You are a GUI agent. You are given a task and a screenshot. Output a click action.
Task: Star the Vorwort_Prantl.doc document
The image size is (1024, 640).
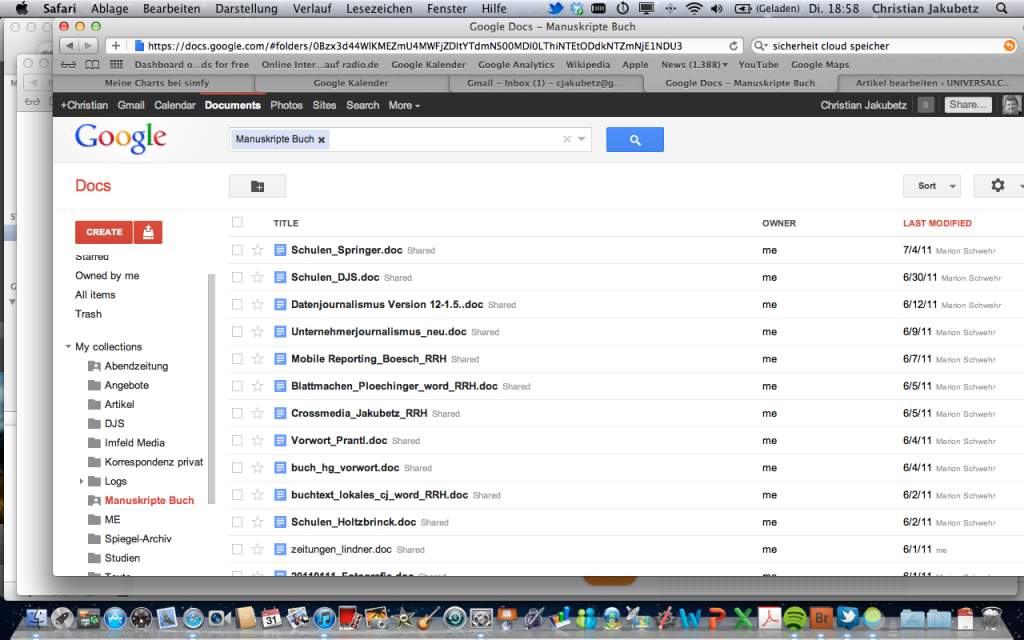click(x=257, y=441)
